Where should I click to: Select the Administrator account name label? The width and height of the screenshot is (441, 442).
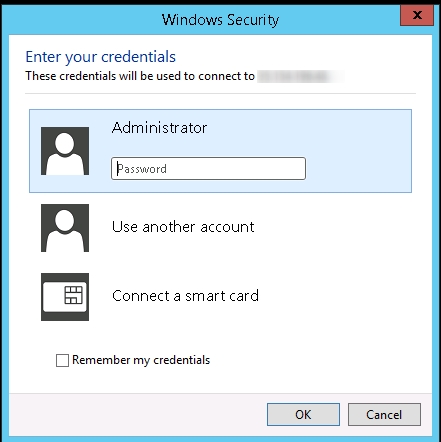(x=159, y=128)
